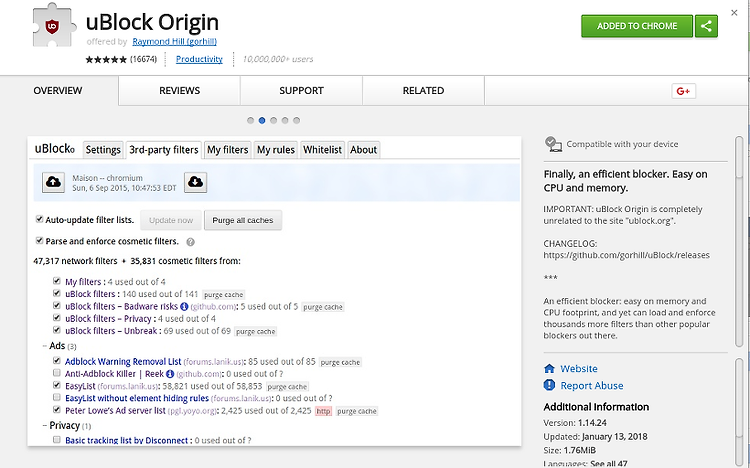Viewport: 750px width, 468px height.
Task: Switch to About tab
Action: [x=364, y=150]
